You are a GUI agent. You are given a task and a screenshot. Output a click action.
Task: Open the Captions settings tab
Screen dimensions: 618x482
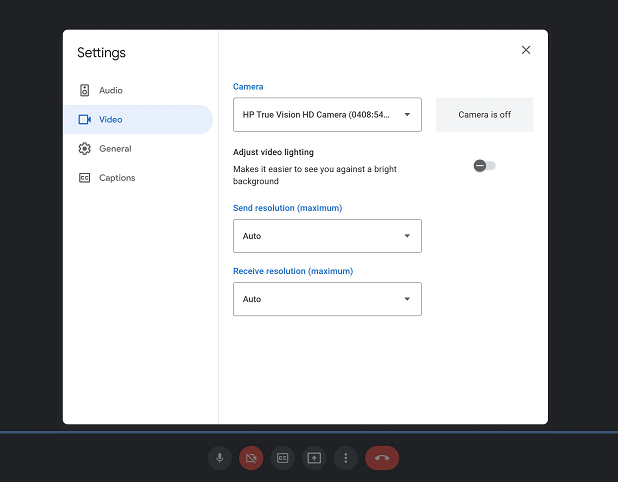coord(138,178)
